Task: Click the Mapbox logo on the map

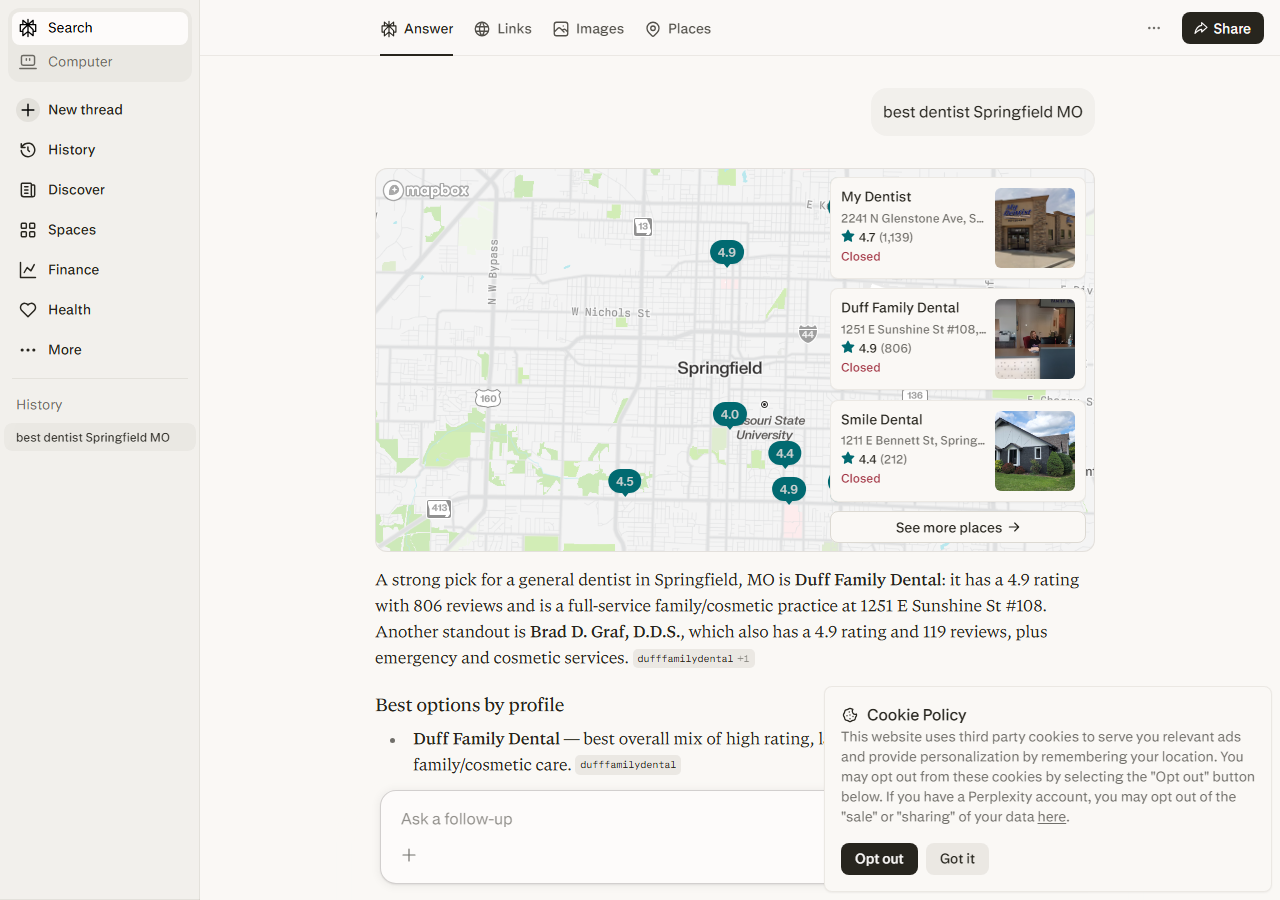Action: coord(426,190)
